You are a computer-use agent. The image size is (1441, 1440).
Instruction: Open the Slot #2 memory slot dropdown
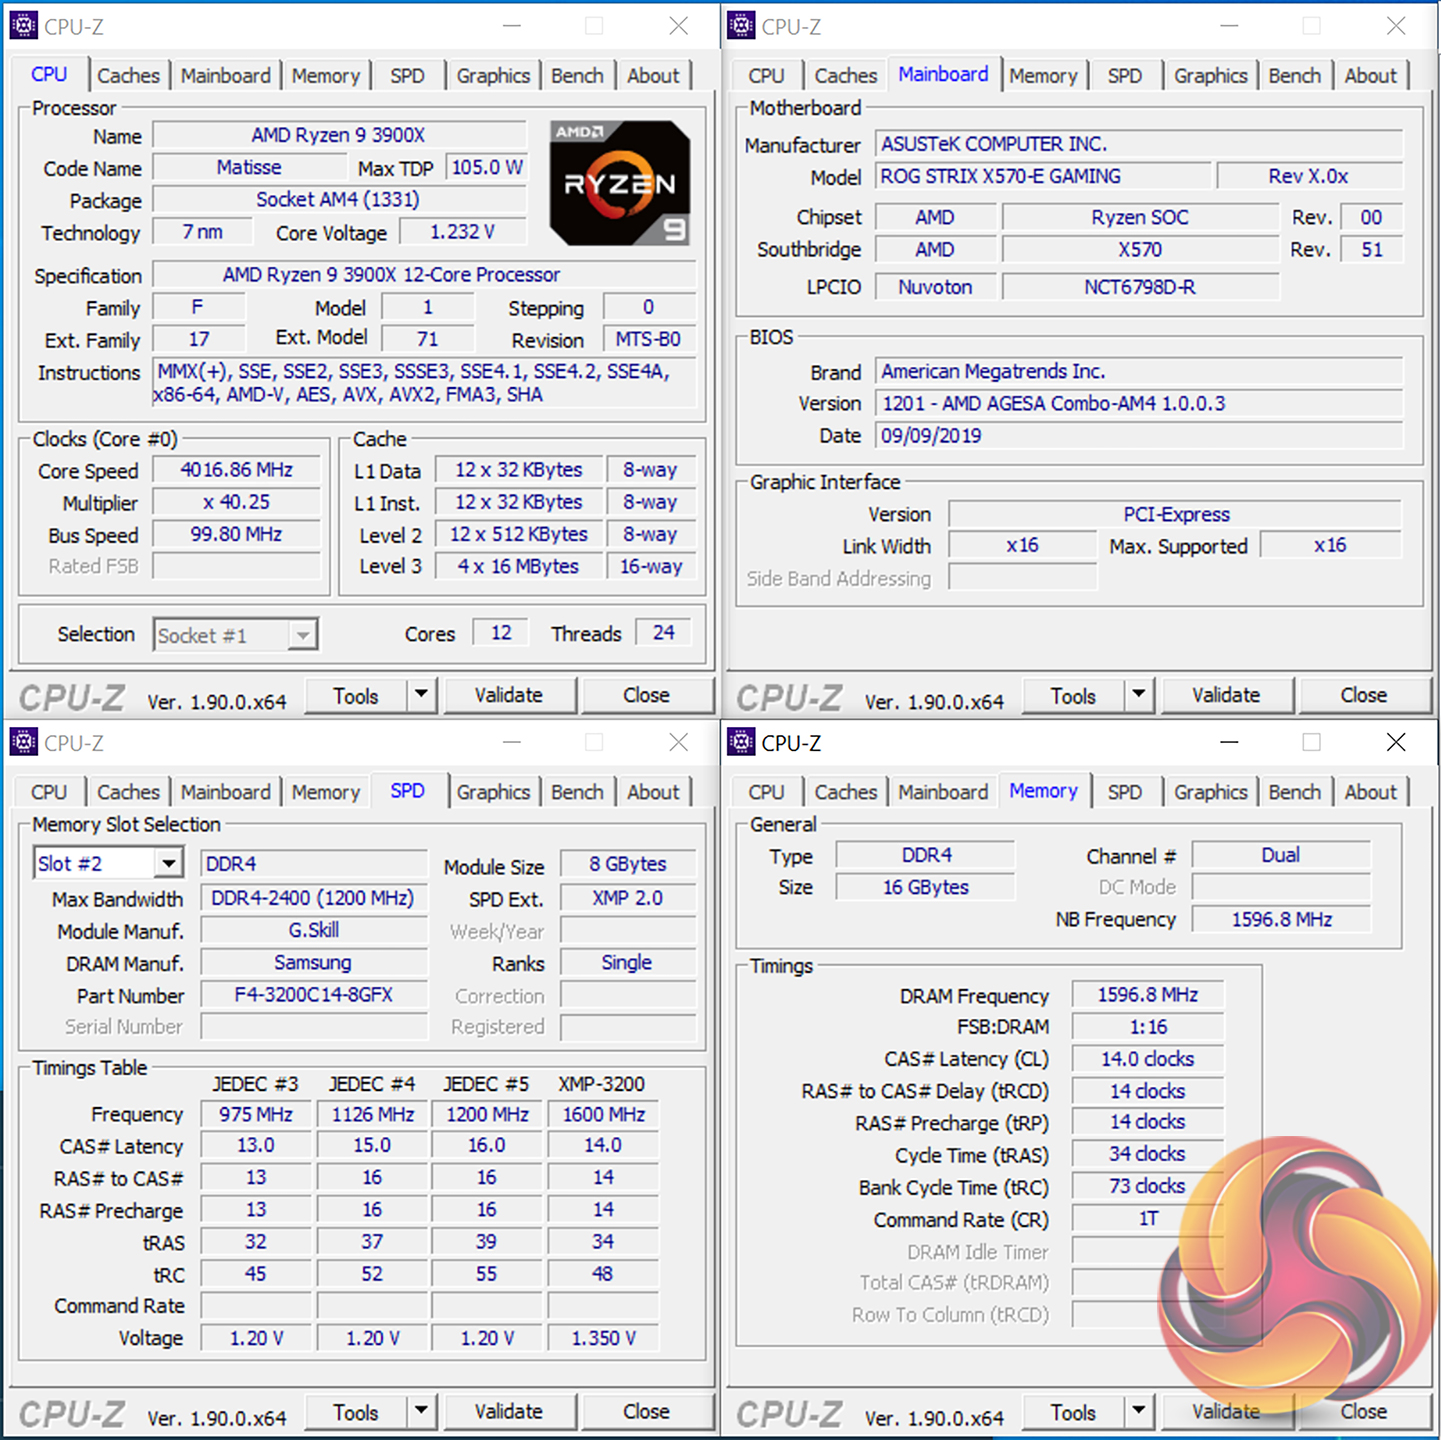[169, 863]
